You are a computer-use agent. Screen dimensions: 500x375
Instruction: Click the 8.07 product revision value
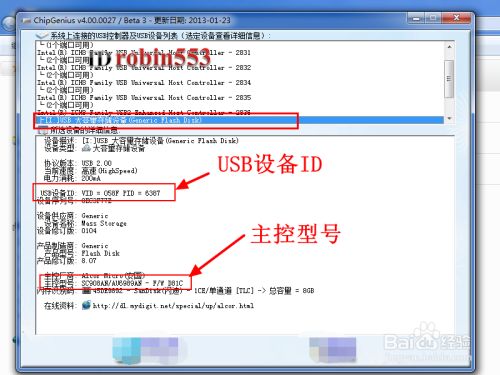pyautogui.click(x=89, y=260)
